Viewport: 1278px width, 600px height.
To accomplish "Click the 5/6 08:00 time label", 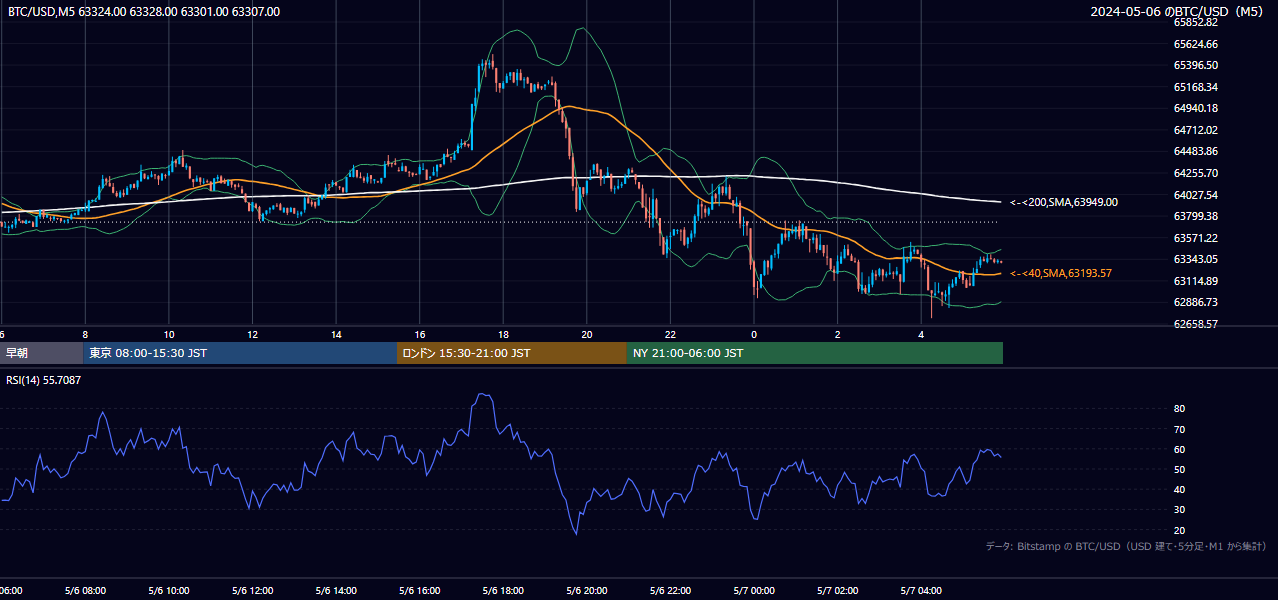I will pyautogui.click(x=85, y=591).
